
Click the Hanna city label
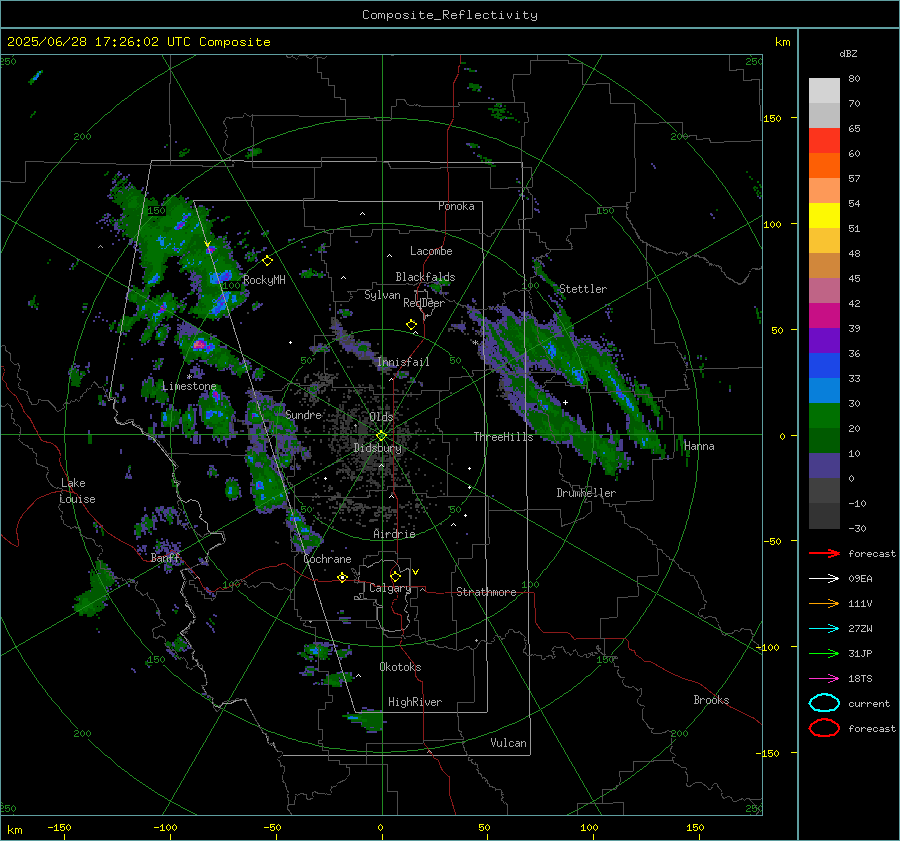699,446
